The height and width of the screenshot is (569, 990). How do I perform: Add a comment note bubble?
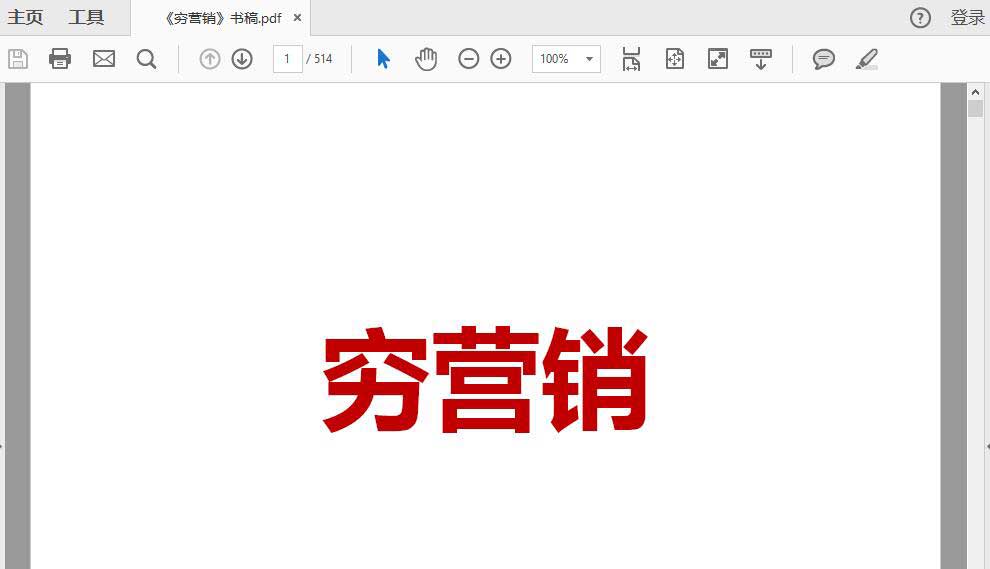pyautogui.click(x=823, y=59)
